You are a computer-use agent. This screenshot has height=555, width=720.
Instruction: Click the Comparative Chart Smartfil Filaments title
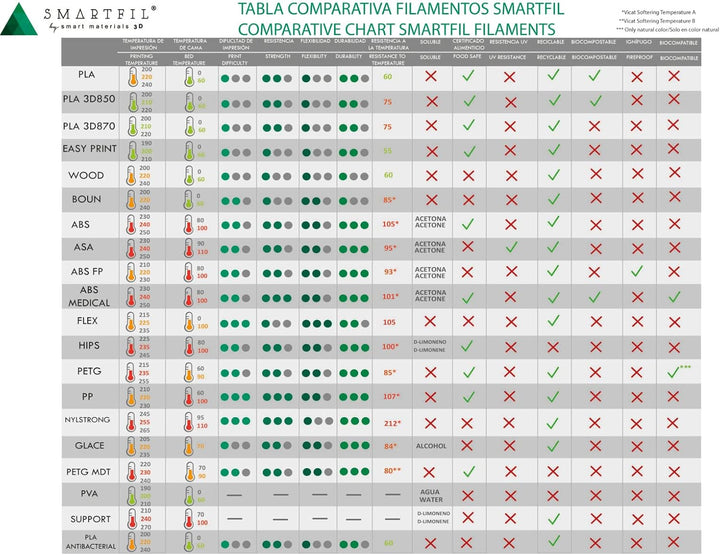[397, 29]
